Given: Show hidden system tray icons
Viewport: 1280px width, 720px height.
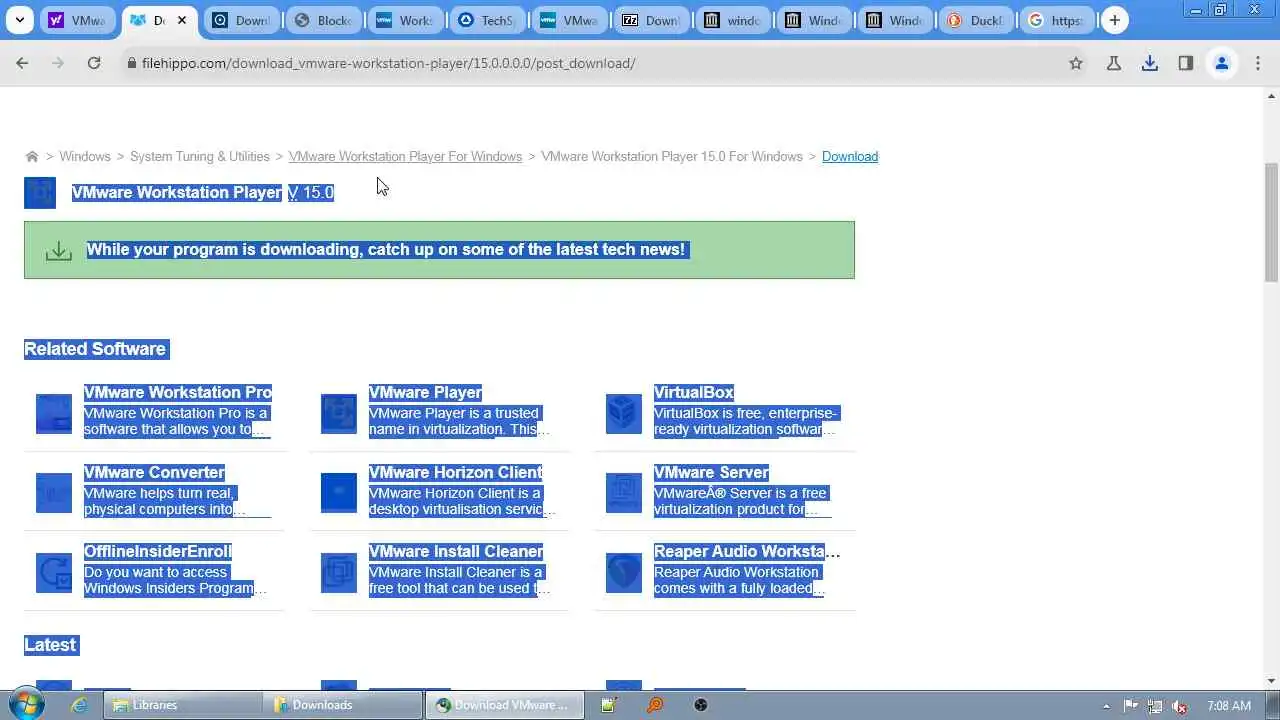Looking at the screenshot, I should pos(1106,706).
